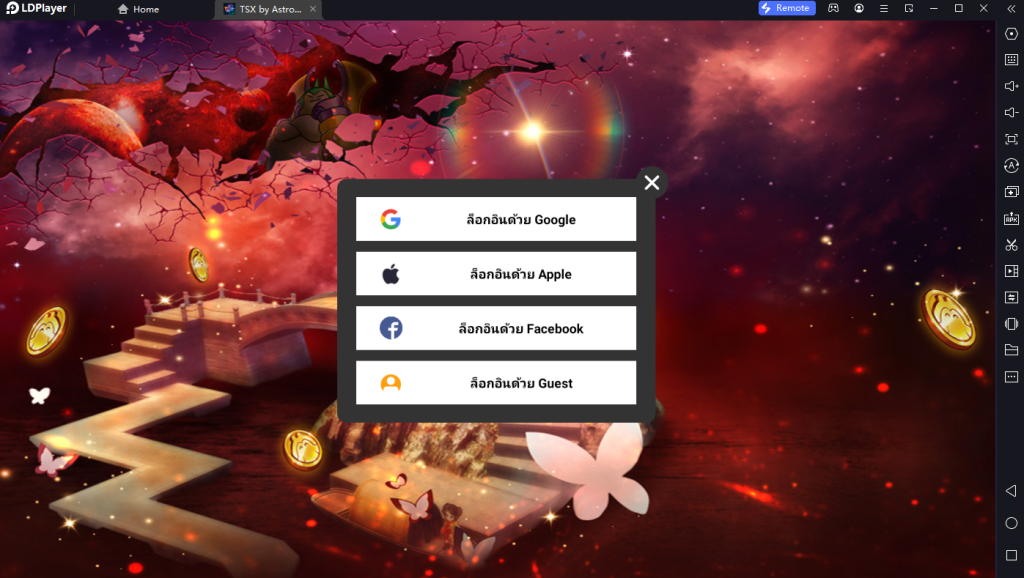Rotate or shake the screen icon
1024x578 pixels.
[x=1011, y=324]
